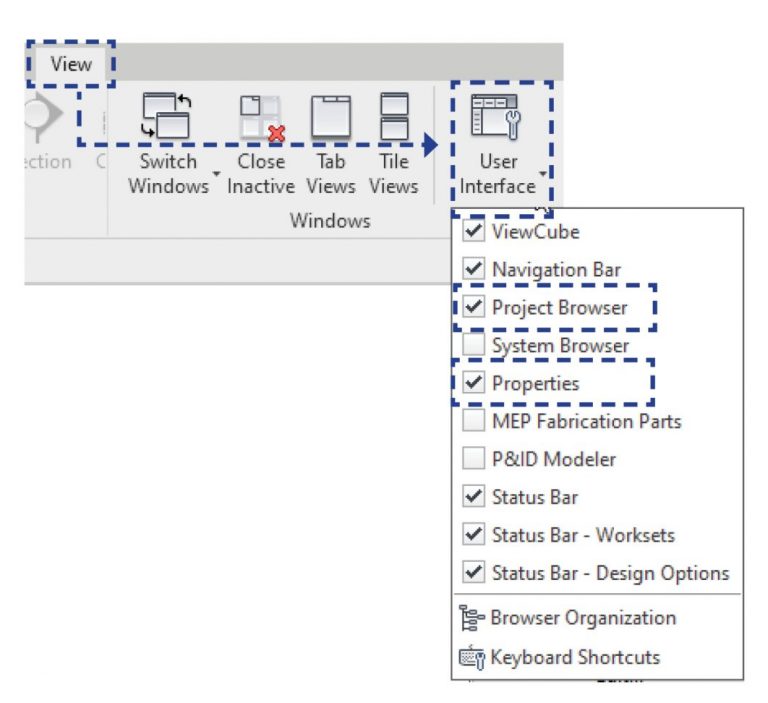Open Keyboard Shortcuts from the menu
Image resolution: width=768 pixels, height=703 pixels.
click(x=574, y=657)
